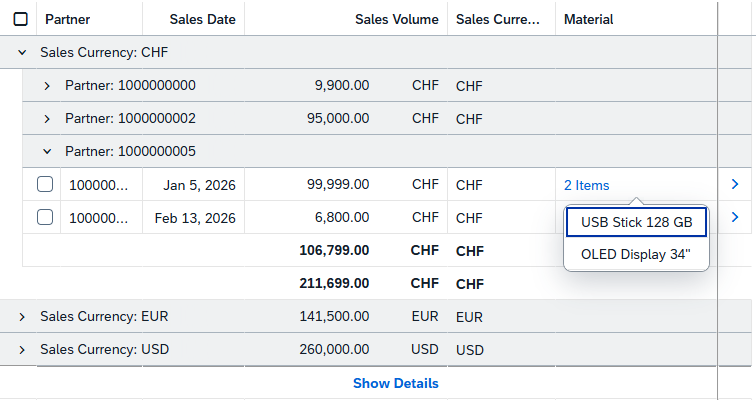Viewport: 756px width, 400px height.
Task: Check the Feb 13, 2026 row checkbox
Action: click(45, 217)
